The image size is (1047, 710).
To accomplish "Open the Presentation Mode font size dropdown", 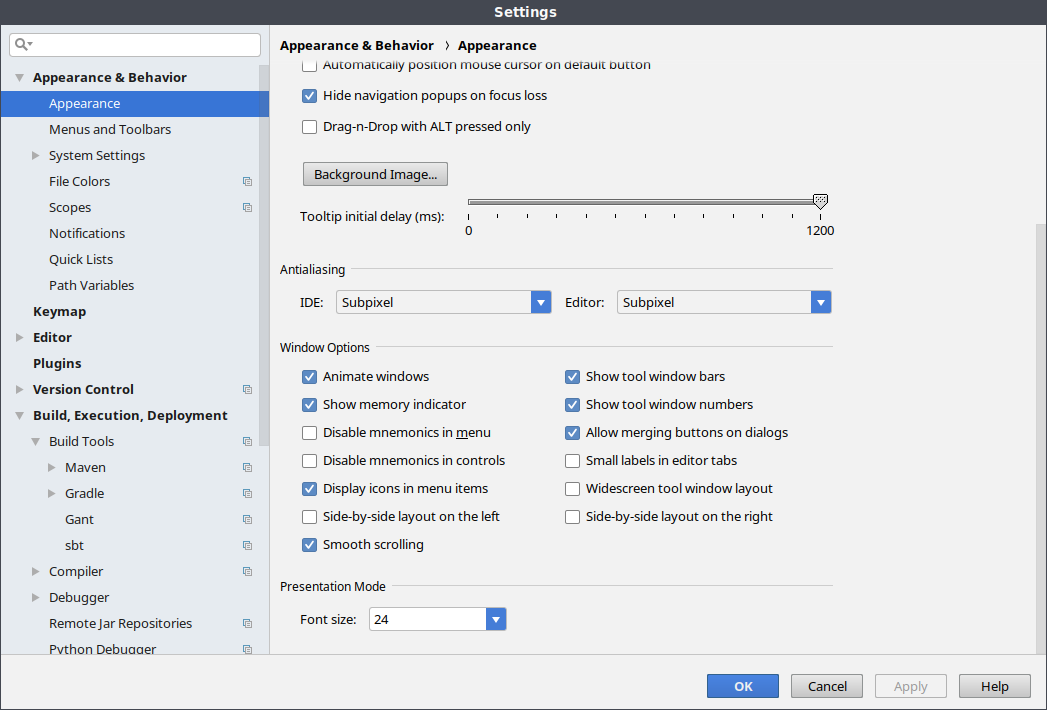I will tap(496, 618).
